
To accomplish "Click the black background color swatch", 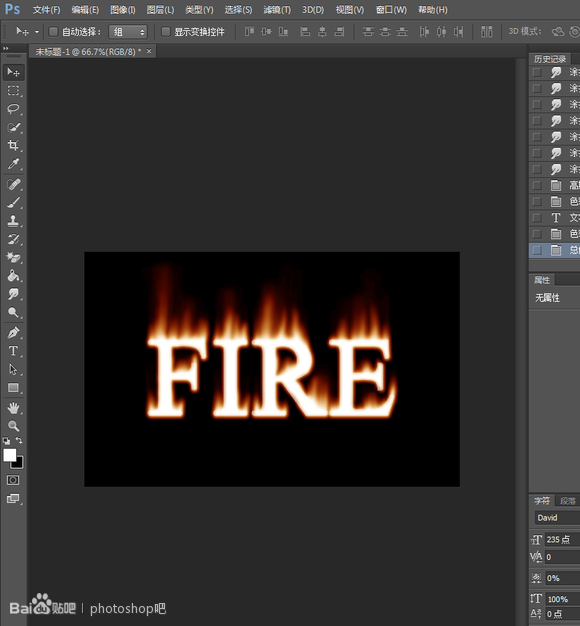I will point(20,464).
